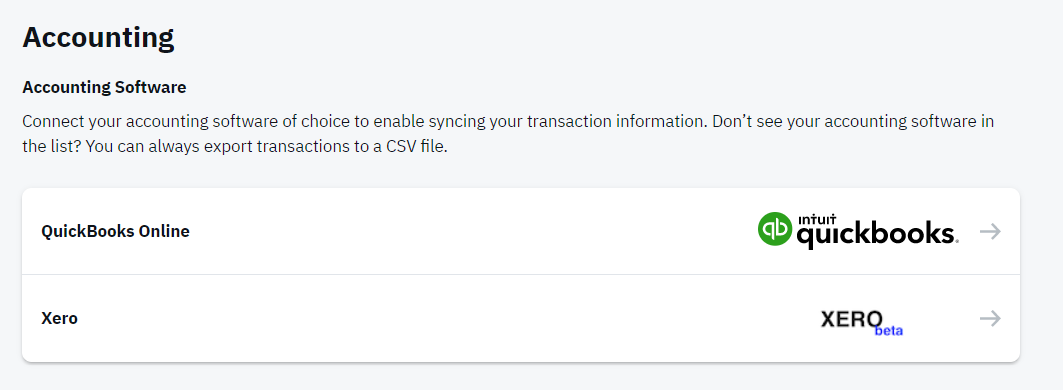Click the 'the list?' text on second line
Image resolution: width=1063 pixels, height=390 pixels.
coord(52,147)
